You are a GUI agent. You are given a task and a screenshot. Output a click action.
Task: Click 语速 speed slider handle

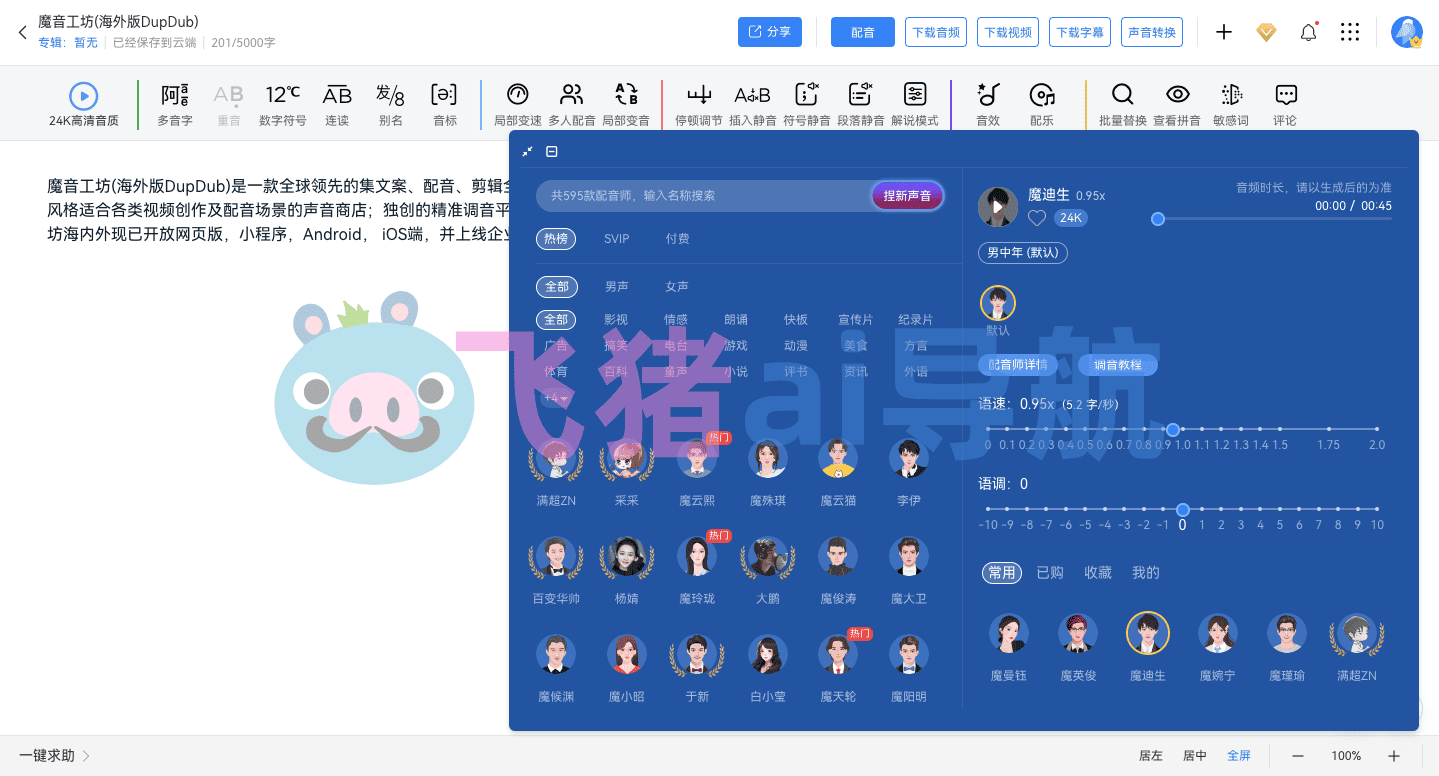tap(1173, 429)
